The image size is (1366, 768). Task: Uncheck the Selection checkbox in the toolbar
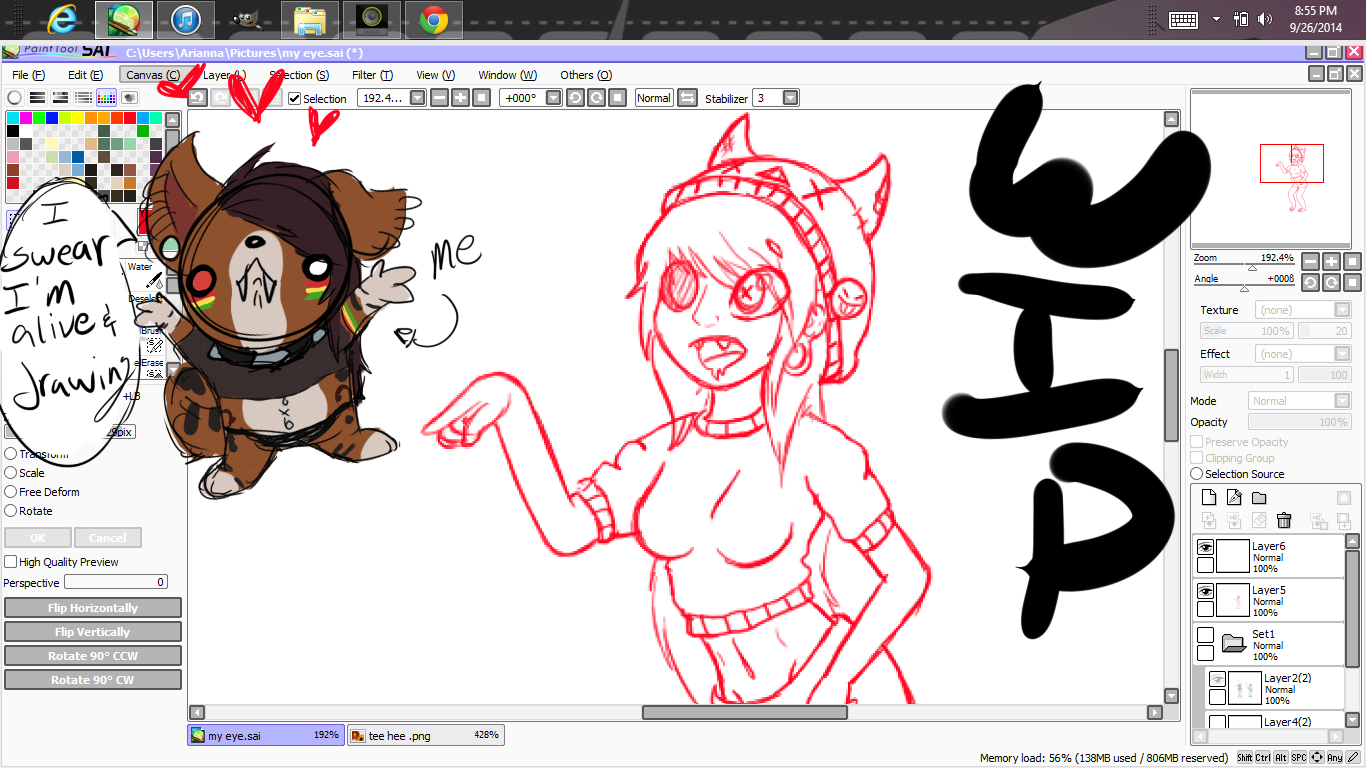tap(295, 98)
